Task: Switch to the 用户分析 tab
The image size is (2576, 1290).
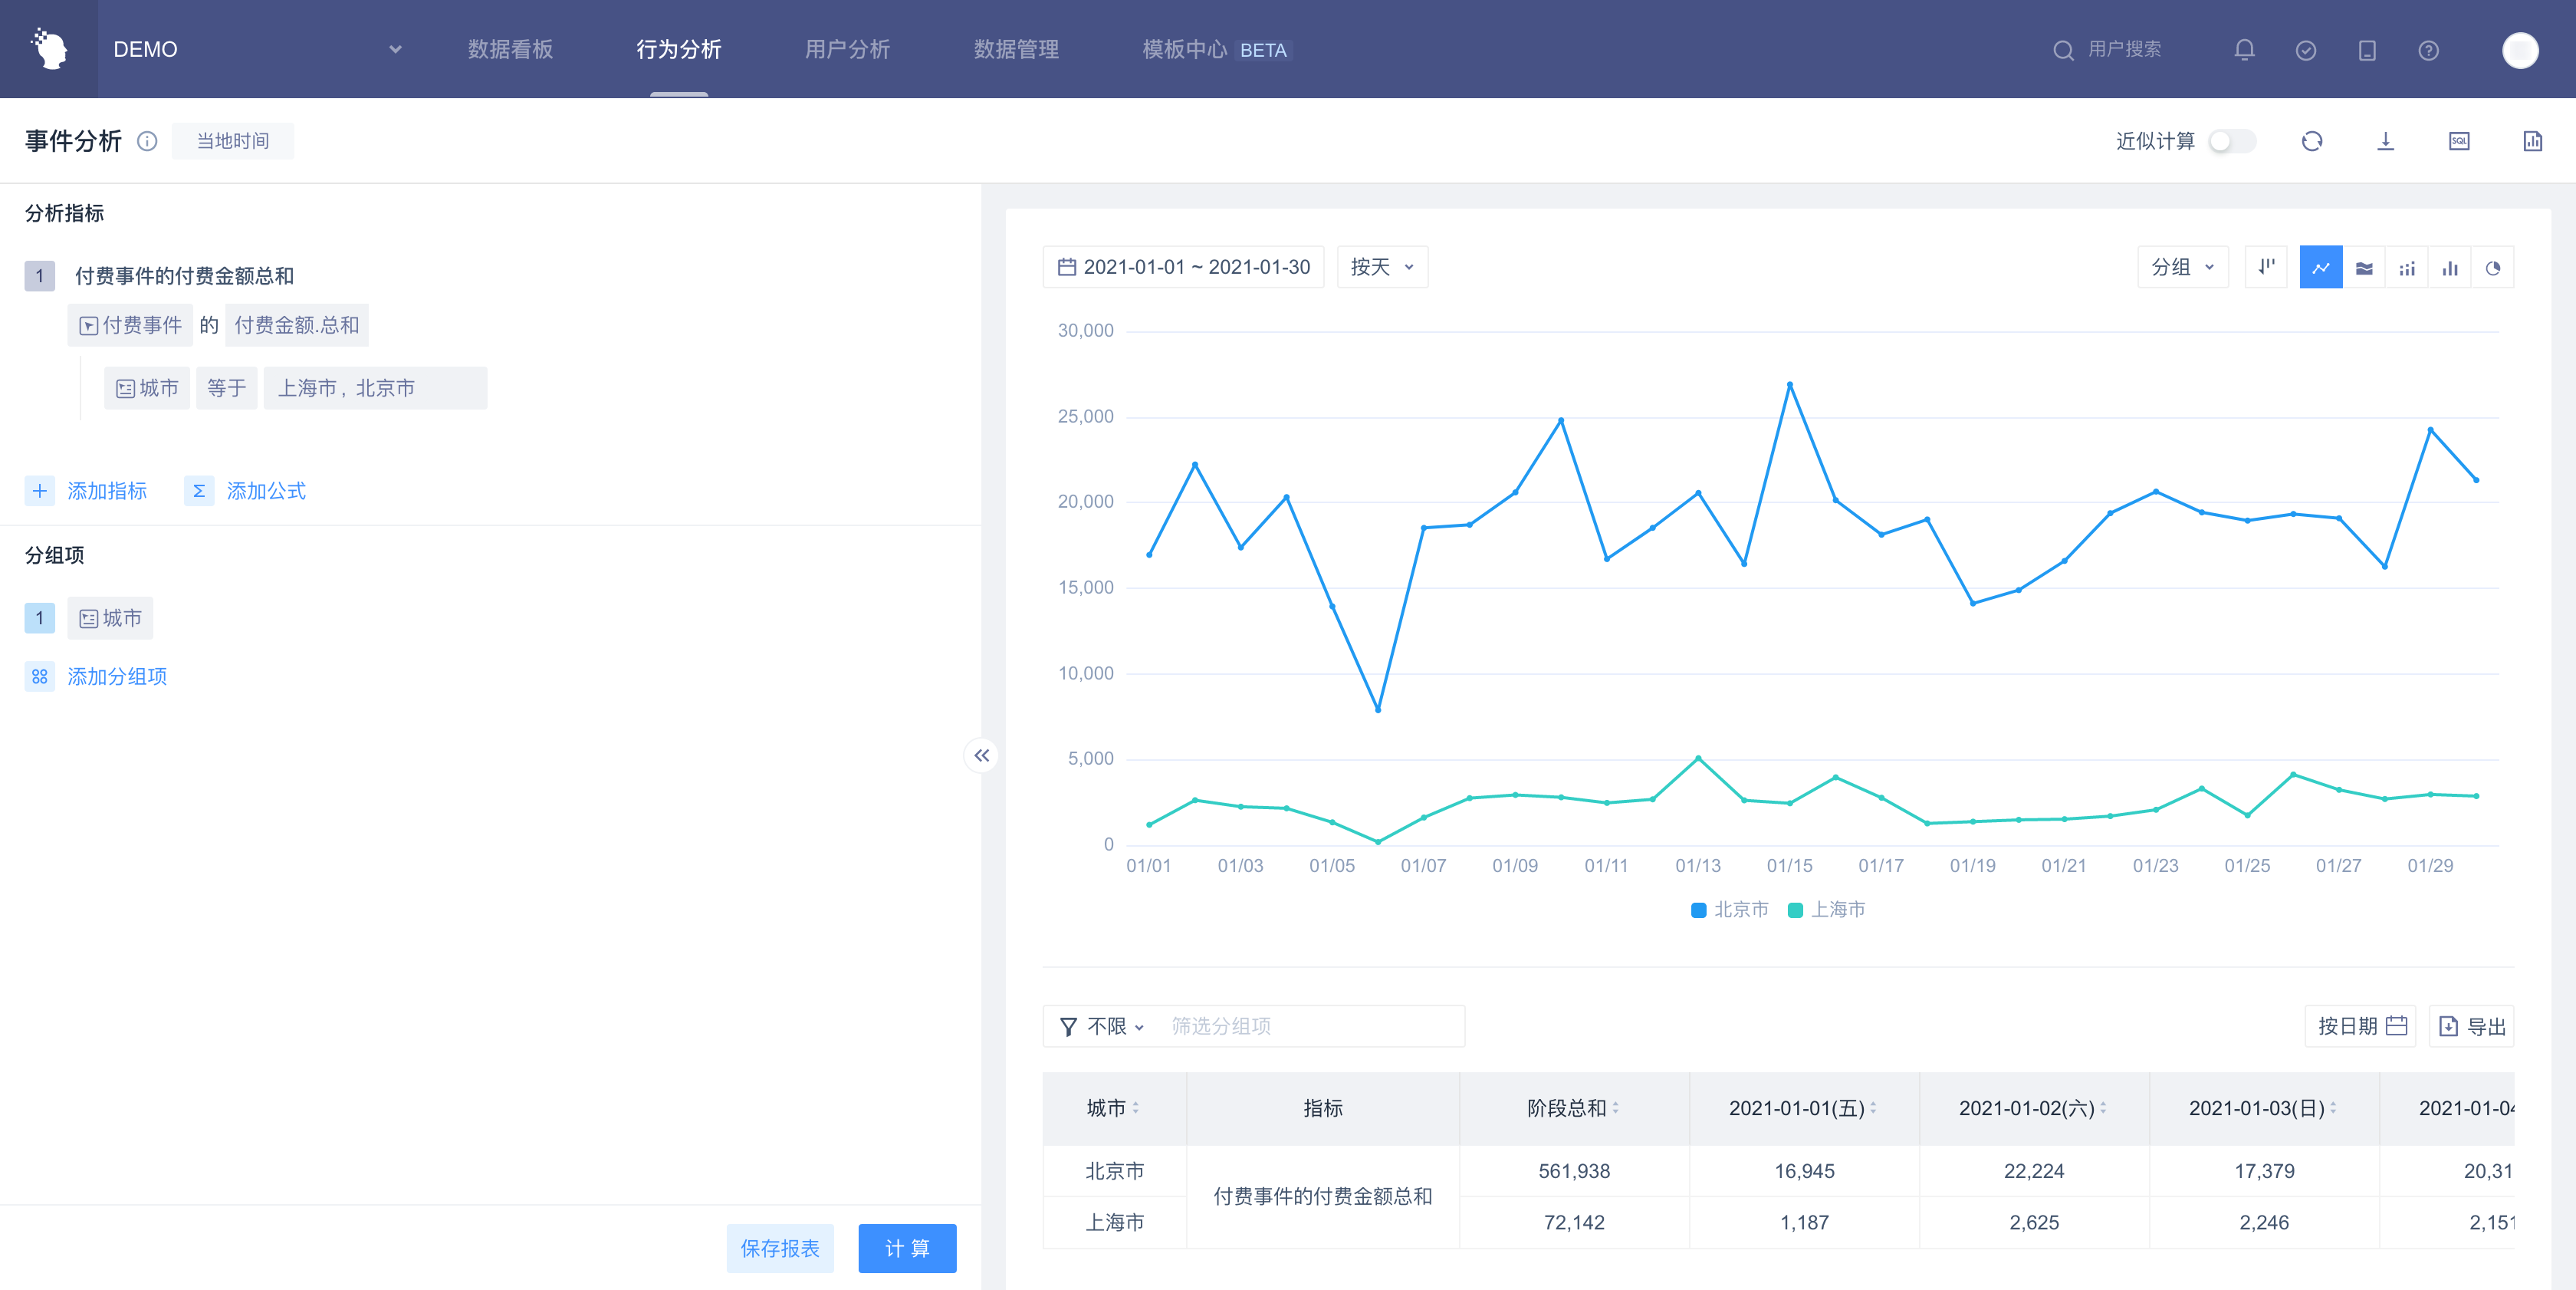Action: [847, 50]
